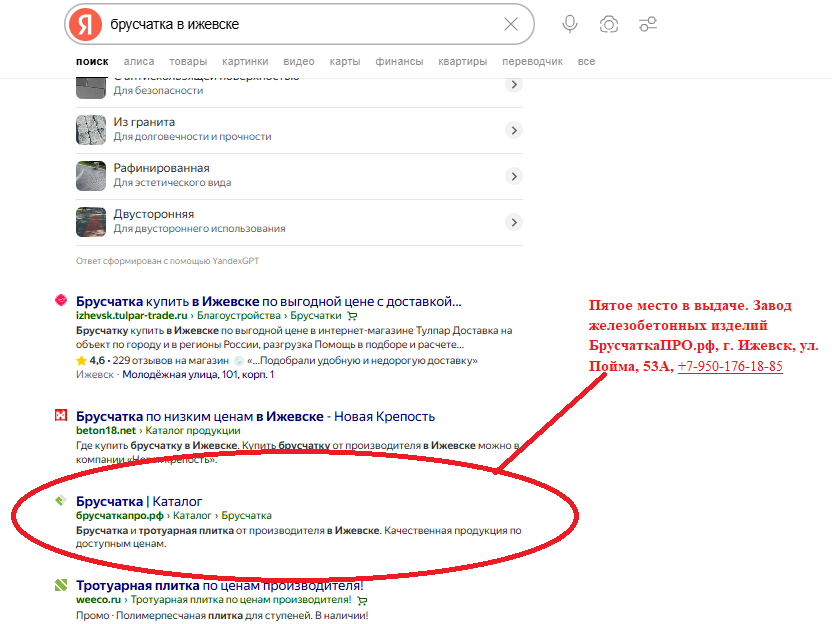This screenshot has width=832, height=624.
Task: Open the финансы tab
Action: click(x=399, y=62)
